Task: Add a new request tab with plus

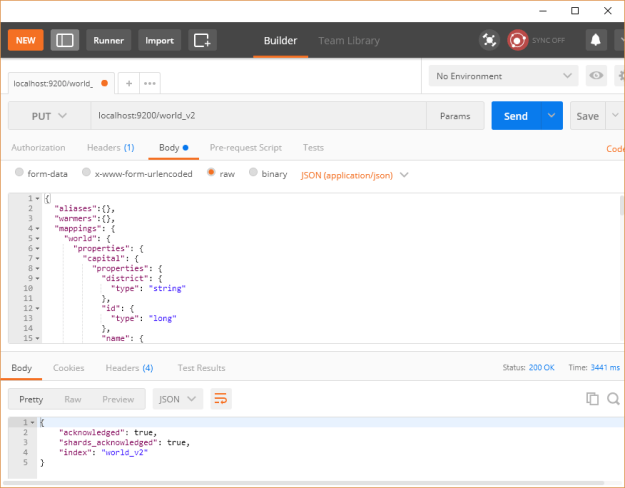Action: tap(129, 83)
